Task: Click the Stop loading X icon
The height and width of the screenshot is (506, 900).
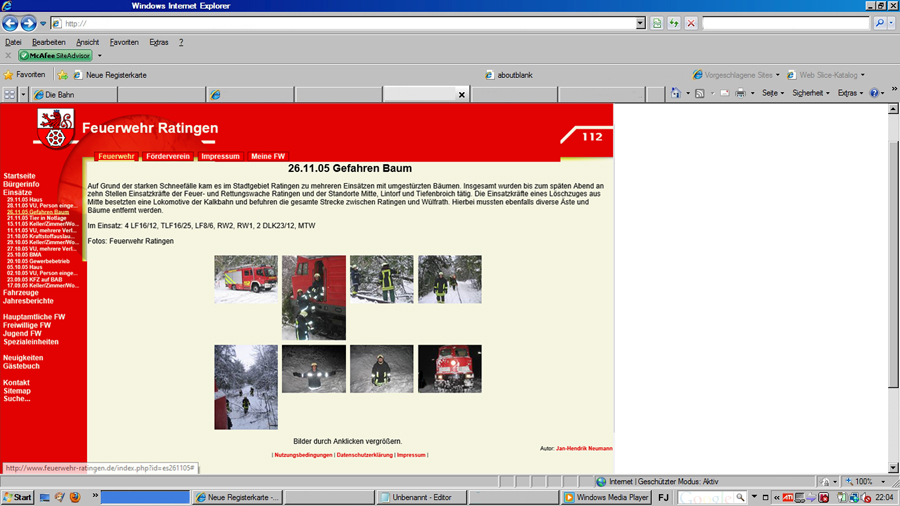Action: point(691,23)
